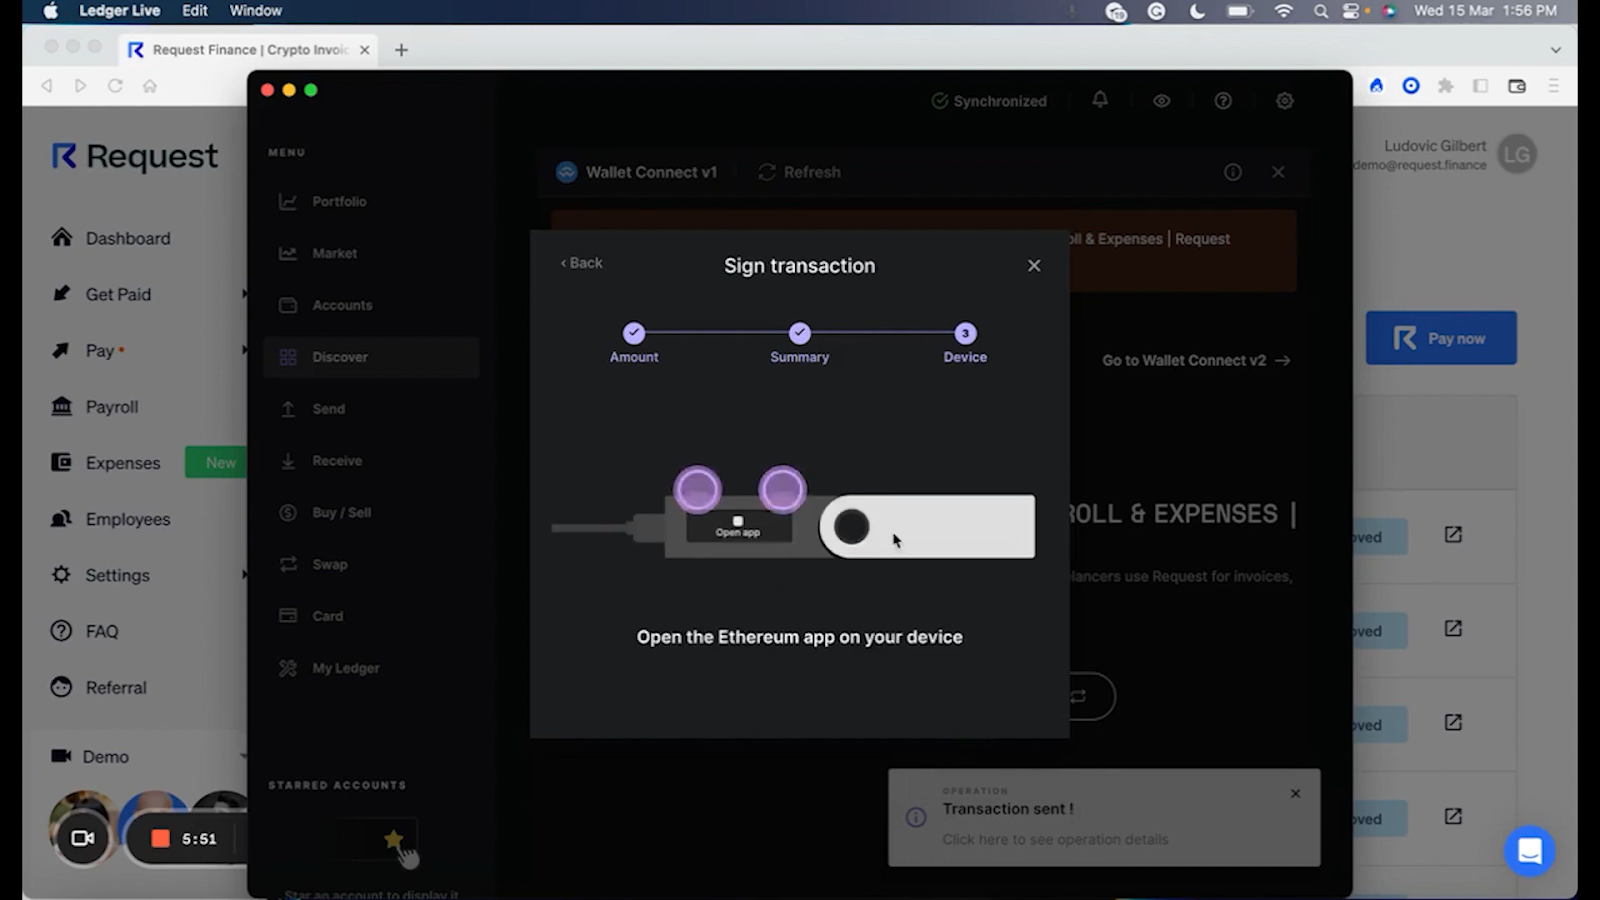Click the recording camera icon

pyautogui.click(x=82, y=838)
